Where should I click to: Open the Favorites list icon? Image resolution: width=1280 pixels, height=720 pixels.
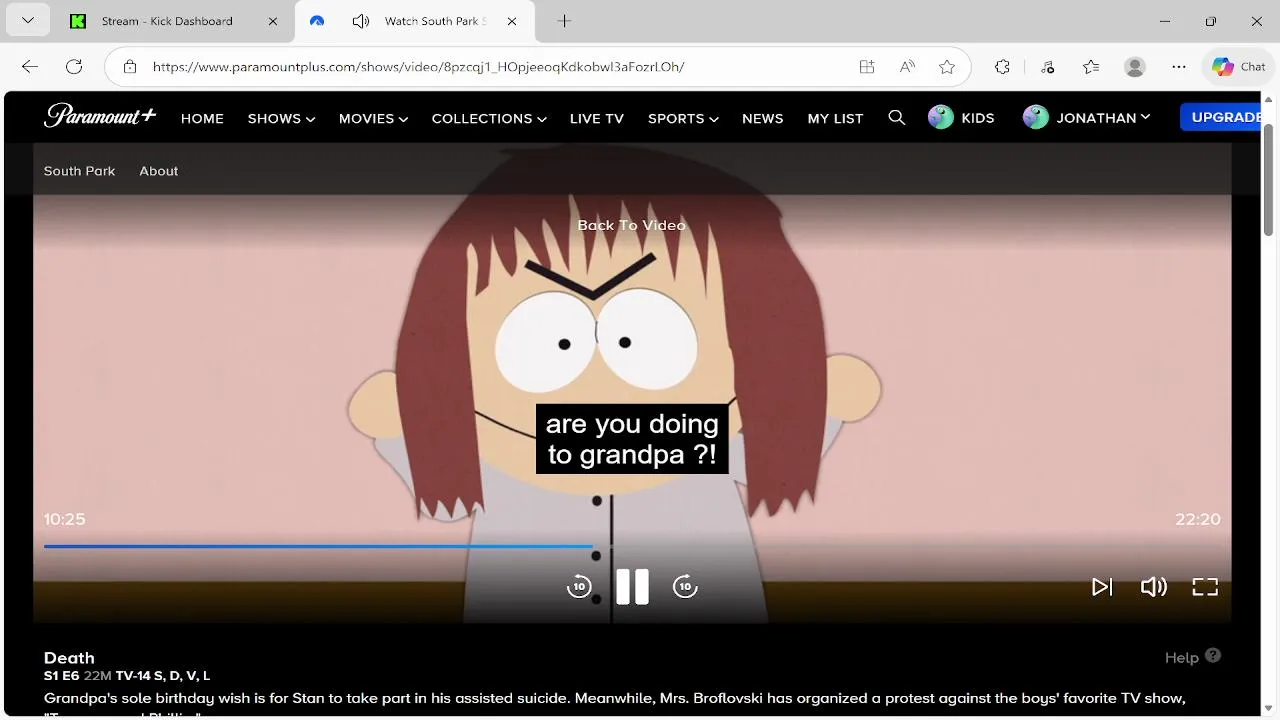[1091, 67]
